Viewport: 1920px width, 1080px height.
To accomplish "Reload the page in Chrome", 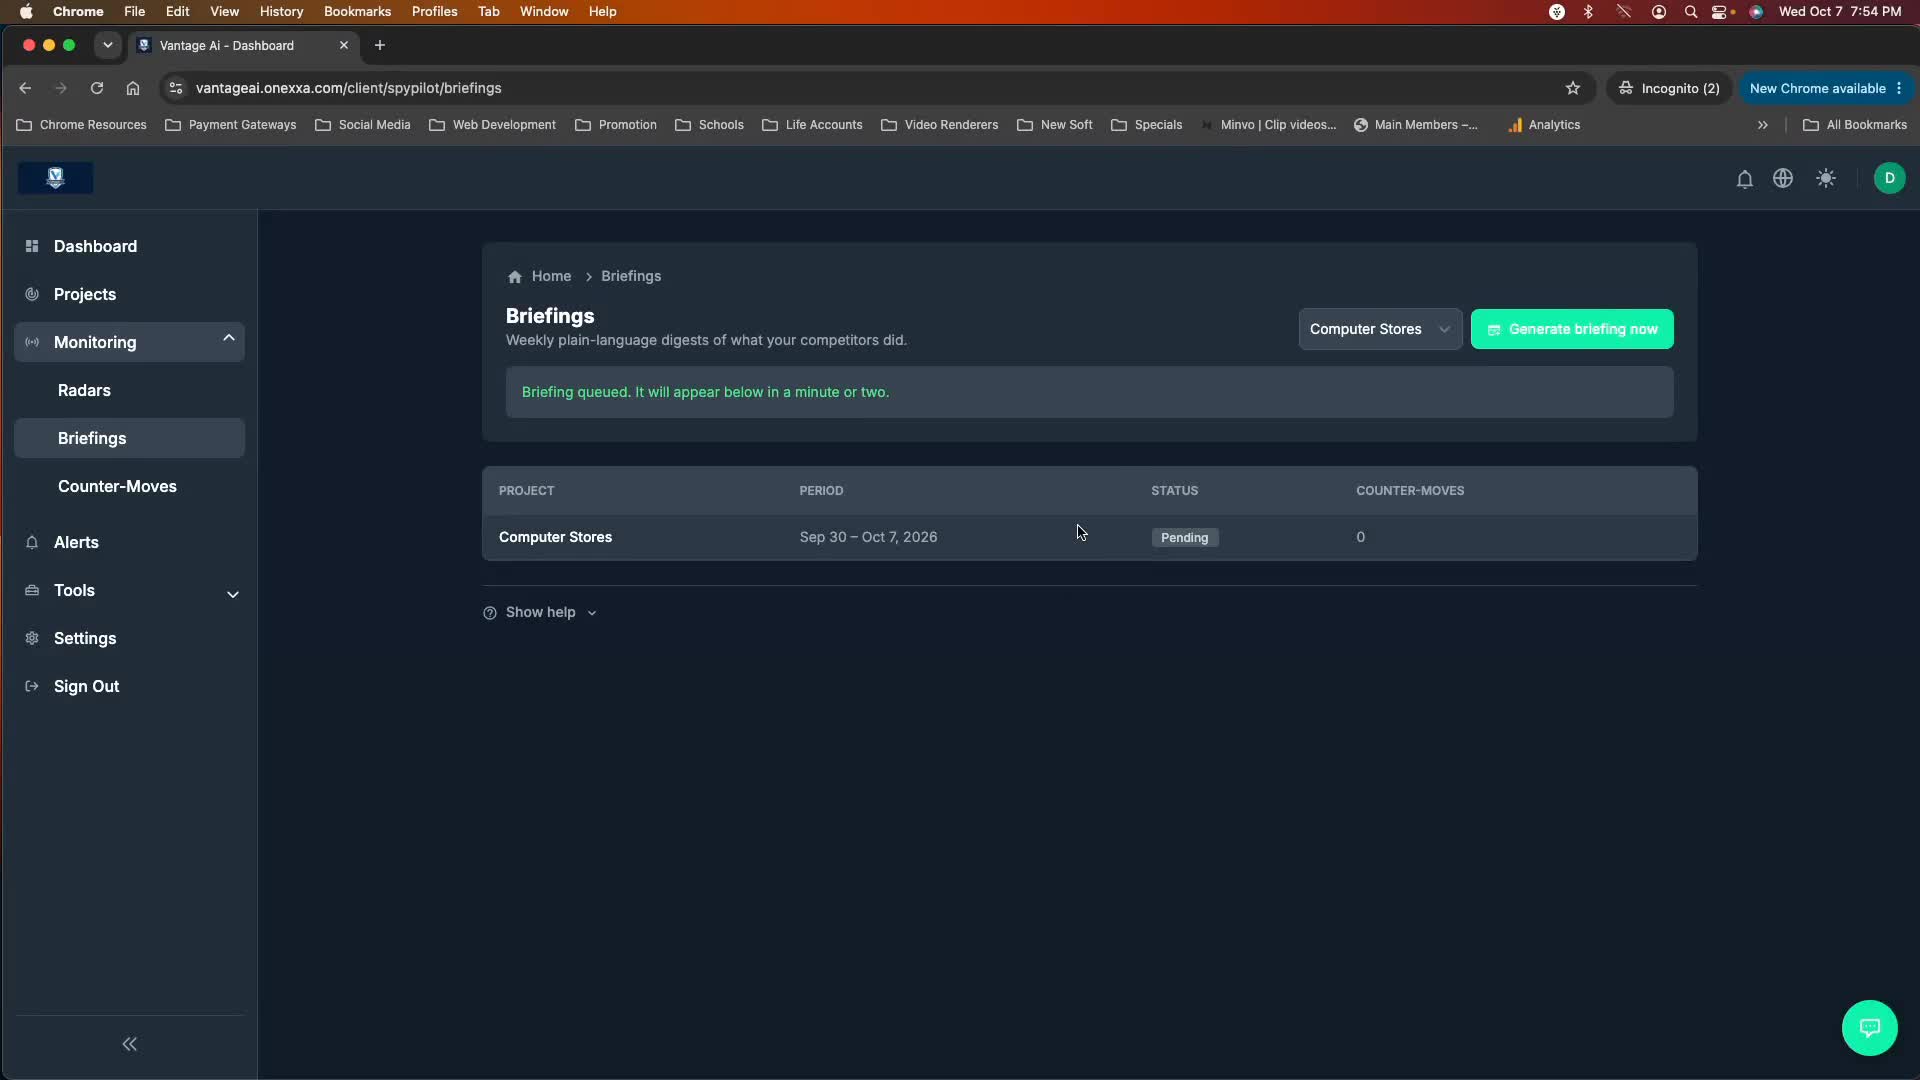I will [97, 88].
